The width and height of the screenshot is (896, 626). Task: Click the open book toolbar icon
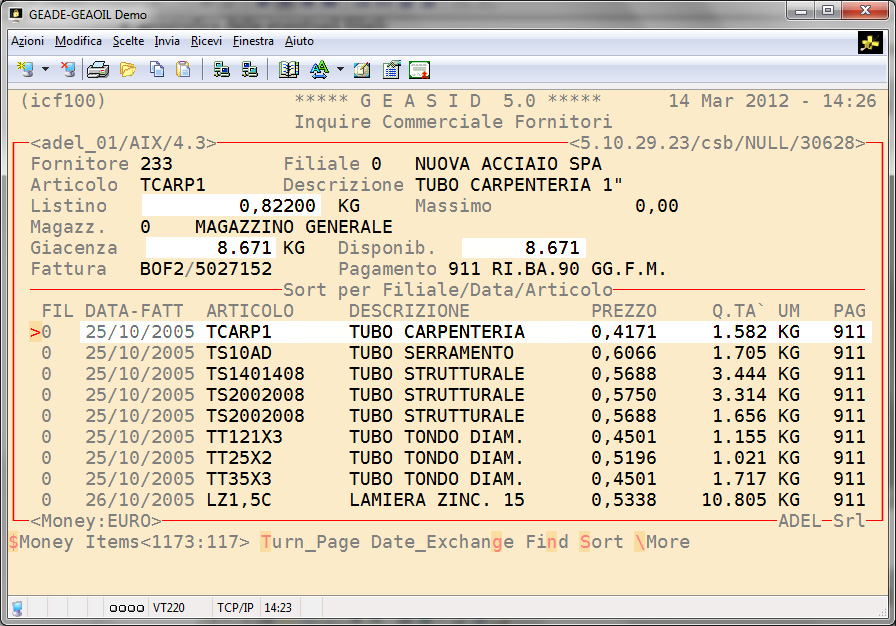(x=289, y=70)
